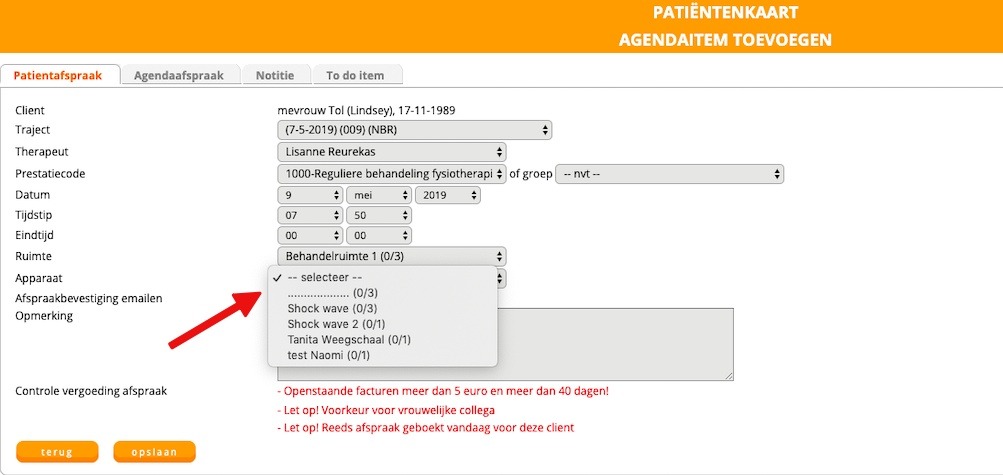Change the Tijdstip hour dropdown
Screen dimensions: 1003x475
coord(309,215)
